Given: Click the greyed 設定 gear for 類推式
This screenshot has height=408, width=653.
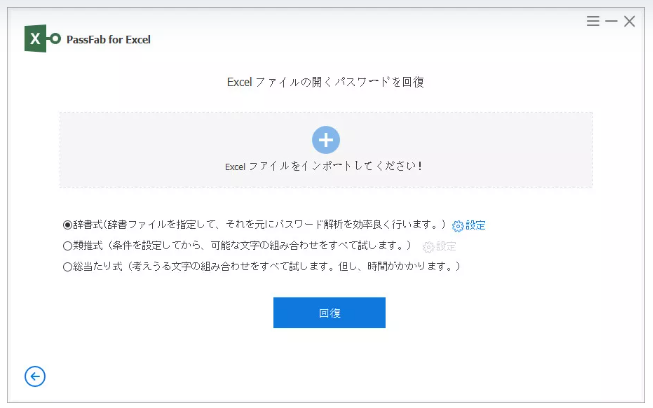Looking at the screenshot, I should pos(439,246).
